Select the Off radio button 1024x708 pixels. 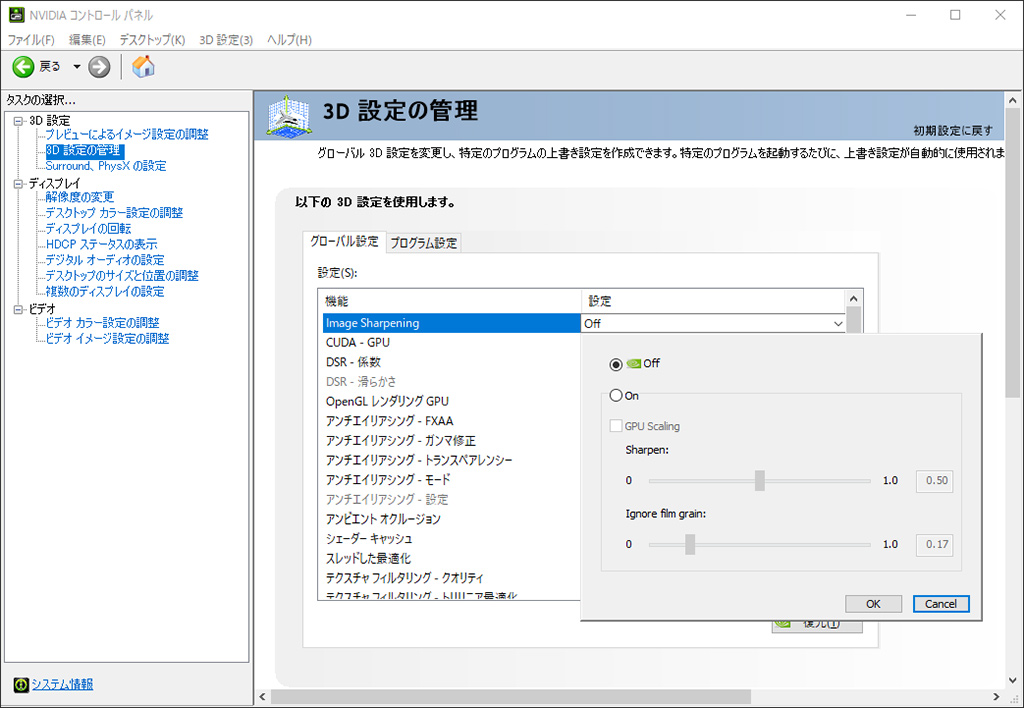click(615, 364)
